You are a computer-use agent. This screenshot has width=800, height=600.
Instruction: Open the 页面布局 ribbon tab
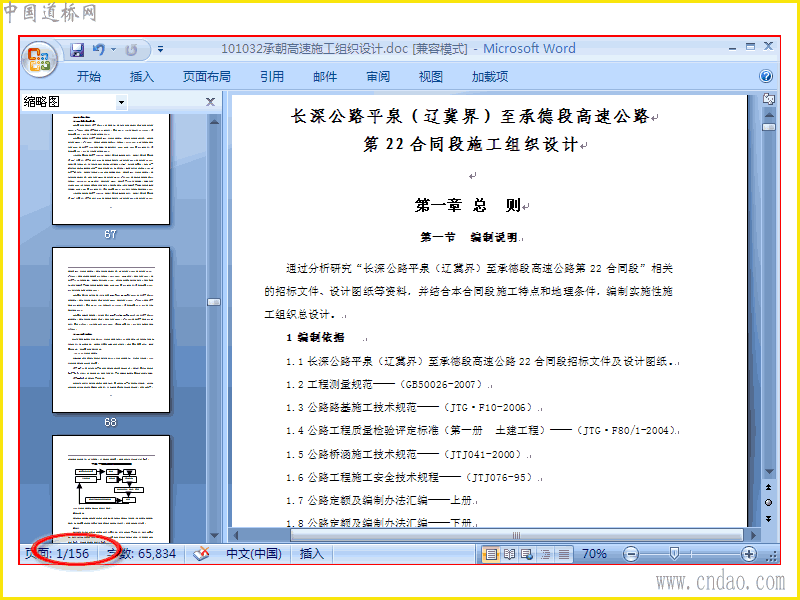[x=207, y=77]
